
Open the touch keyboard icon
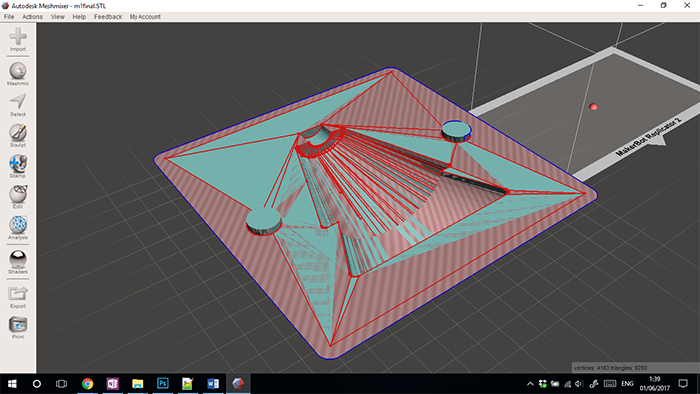(610, 384)
